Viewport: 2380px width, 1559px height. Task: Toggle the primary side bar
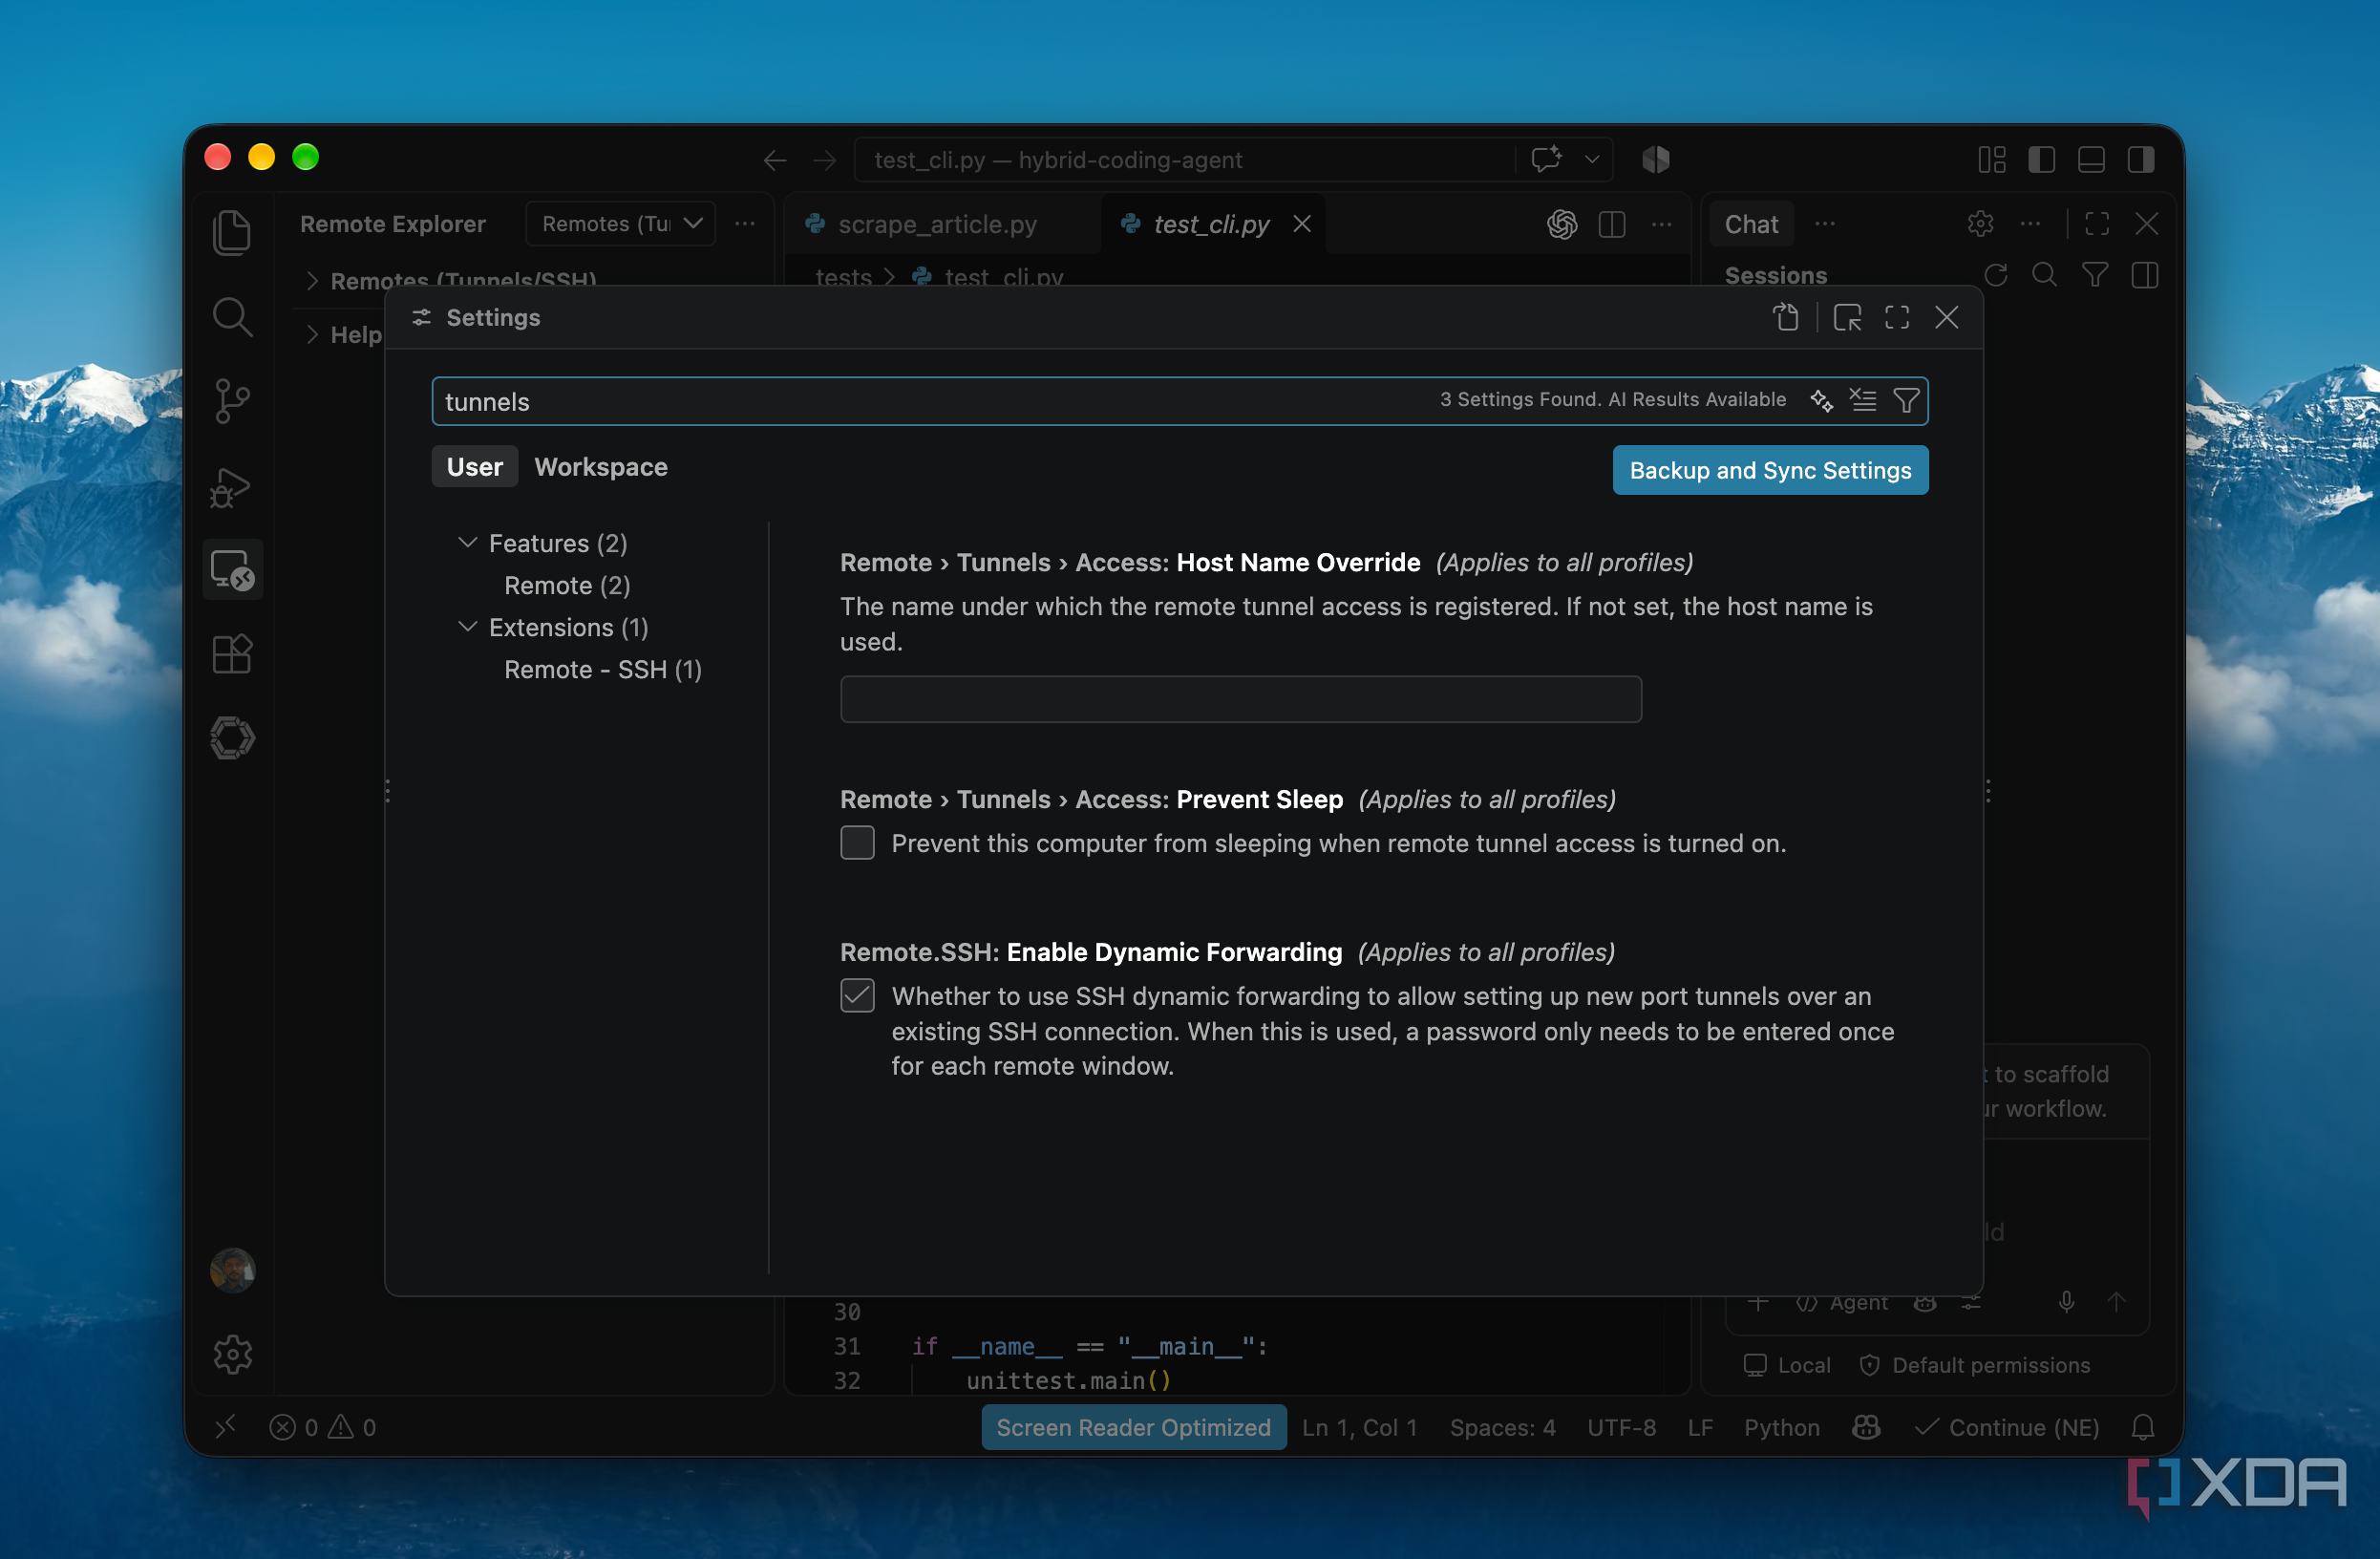(x=2041, y=159)
